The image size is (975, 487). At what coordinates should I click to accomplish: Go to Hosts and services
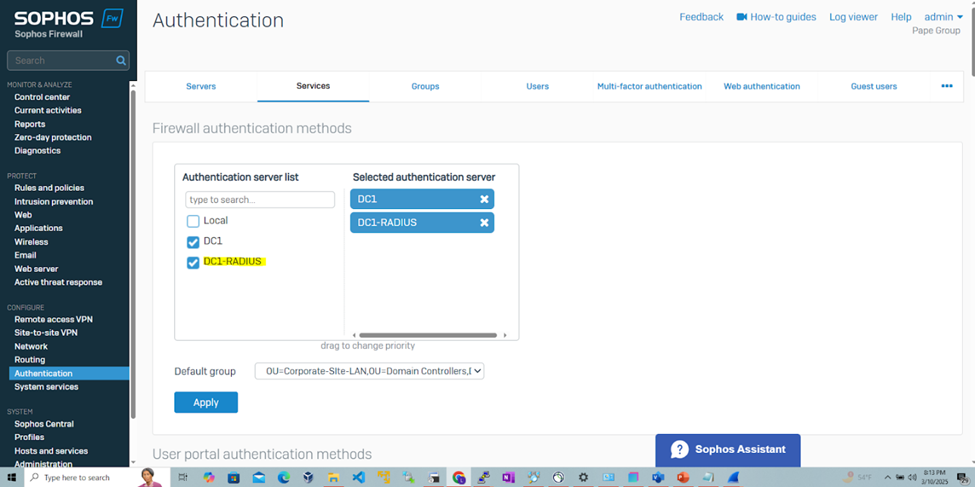[51, 451]
